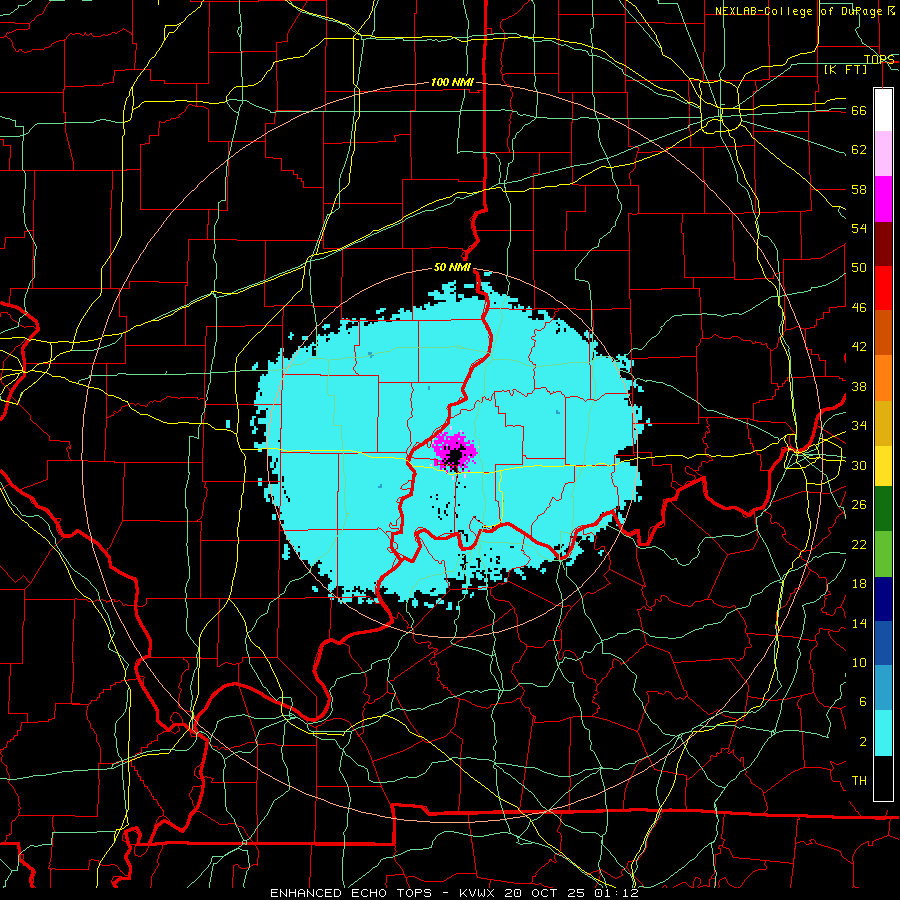Click the '100 NMI' range ring label

point(452,82)
